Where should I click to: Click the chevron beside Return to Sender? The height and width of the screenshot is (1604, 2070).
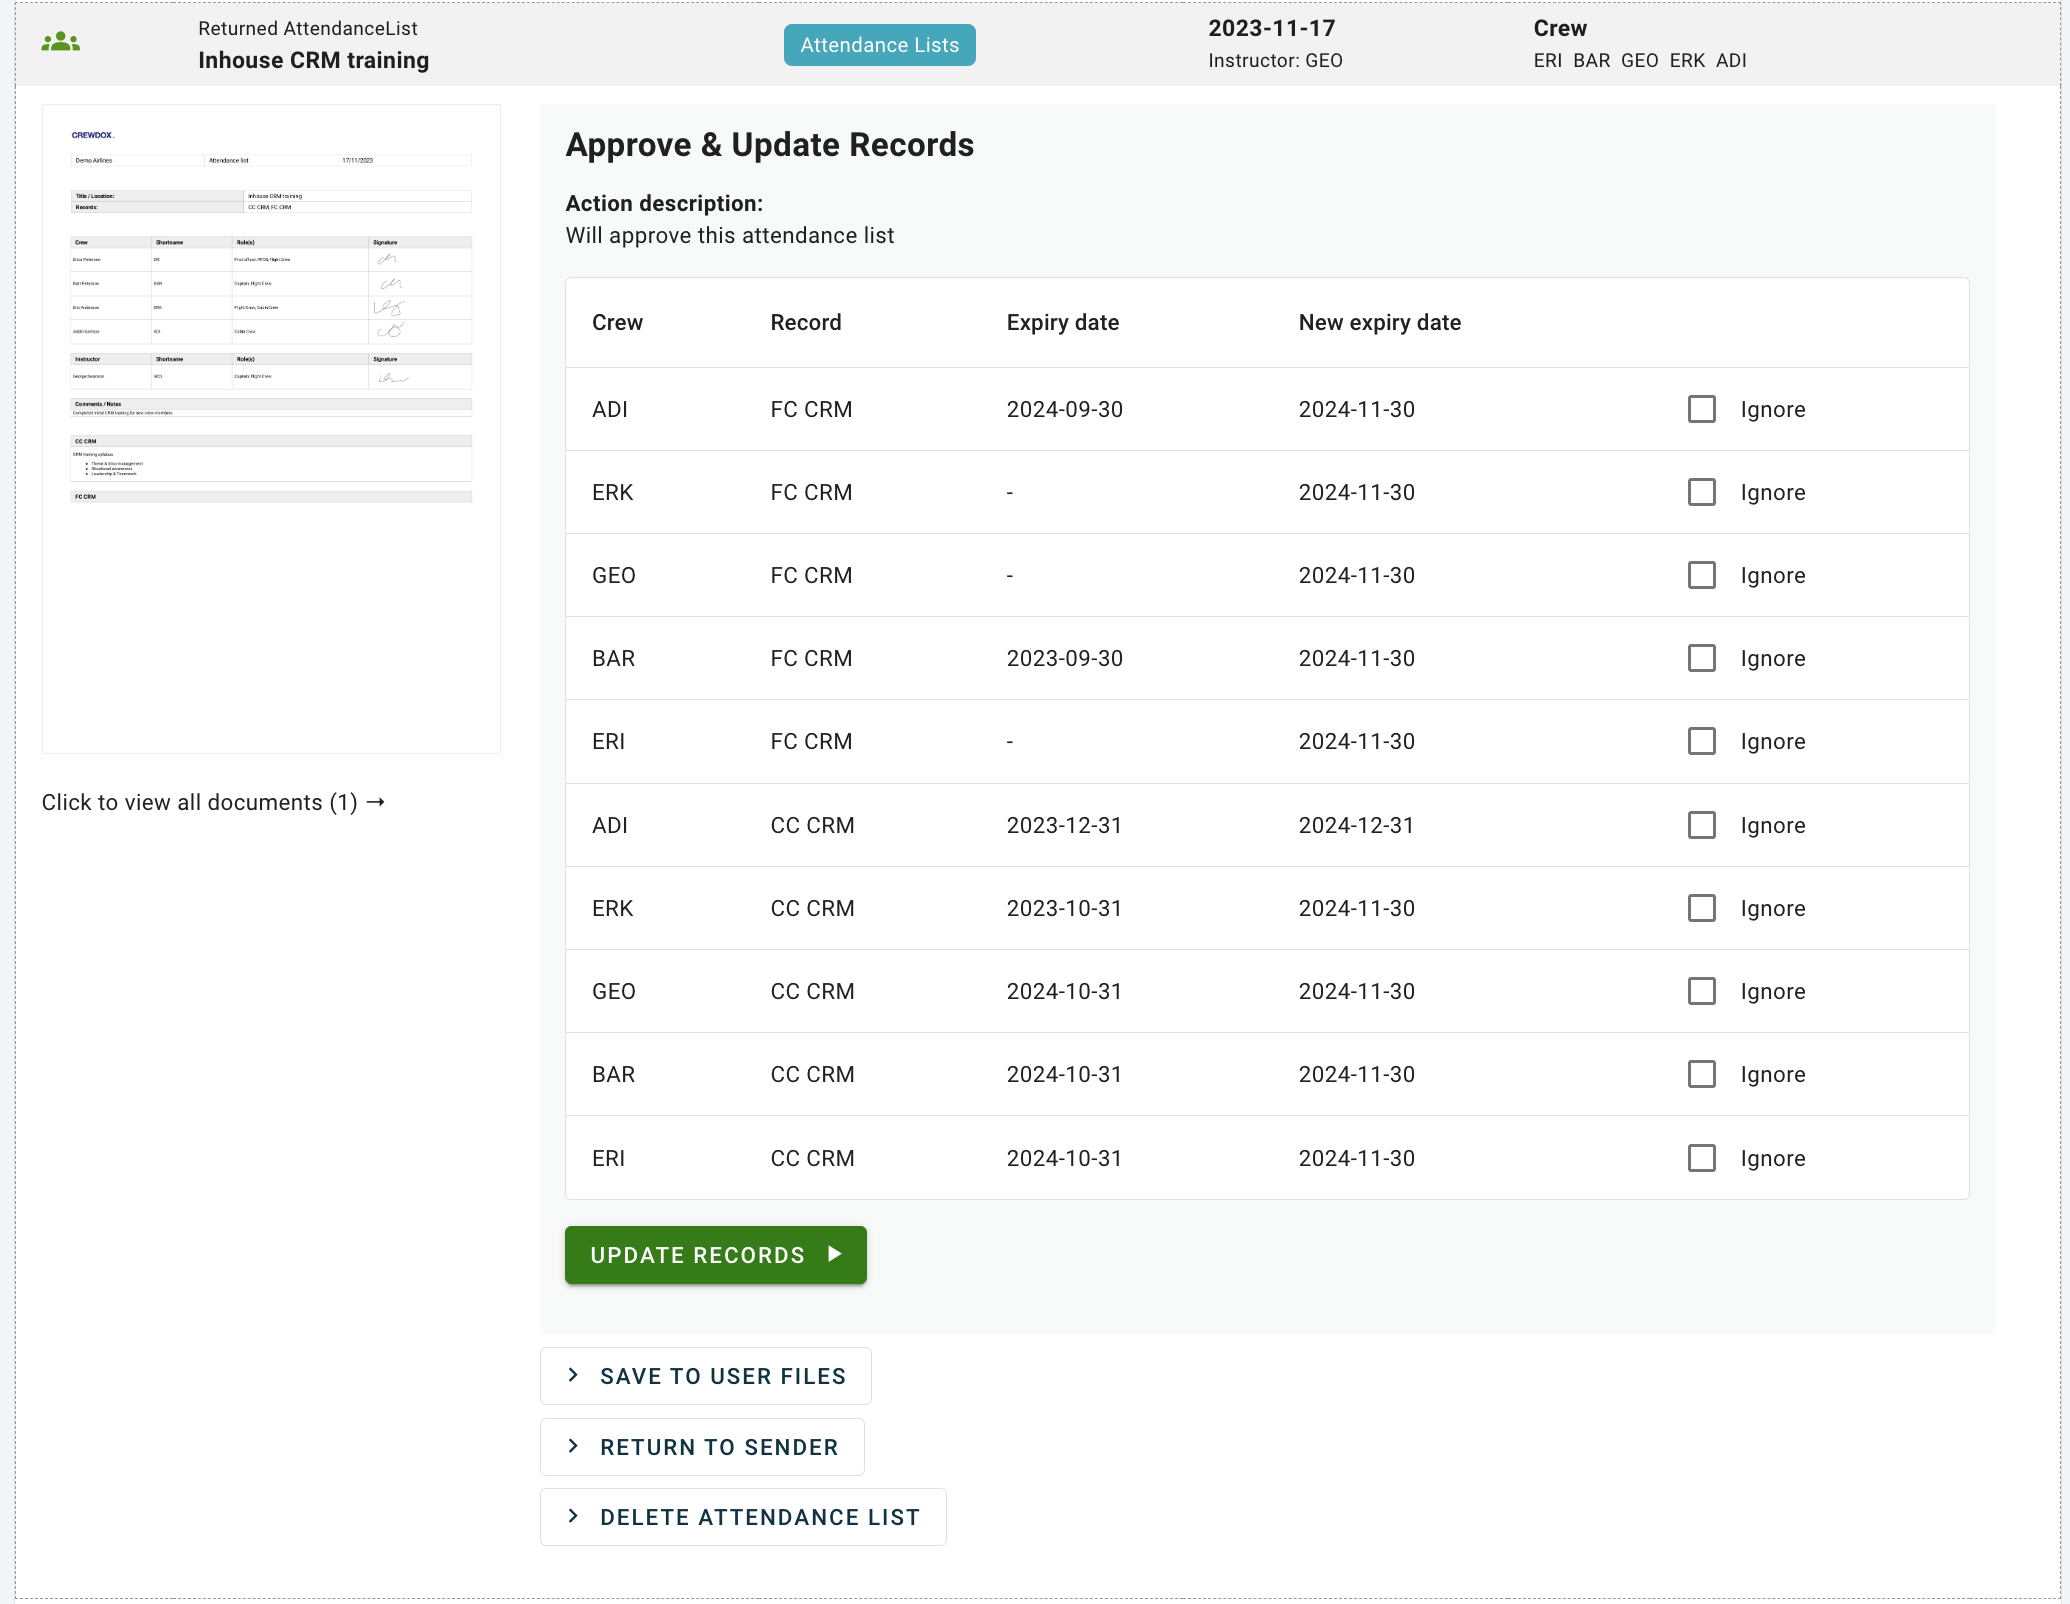point(573,1446)
